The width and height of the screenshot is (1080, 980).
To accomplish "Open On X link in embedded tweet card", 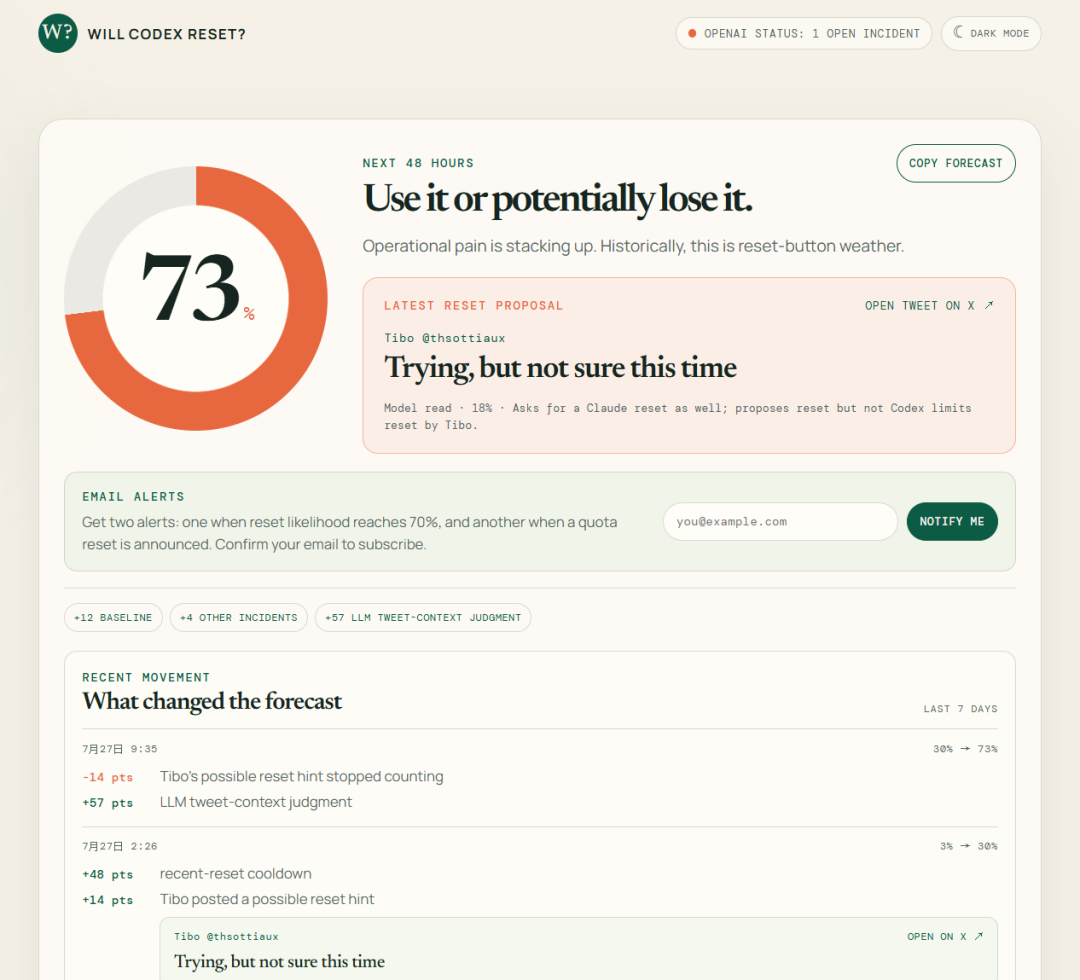I will (x=944, y=936).
